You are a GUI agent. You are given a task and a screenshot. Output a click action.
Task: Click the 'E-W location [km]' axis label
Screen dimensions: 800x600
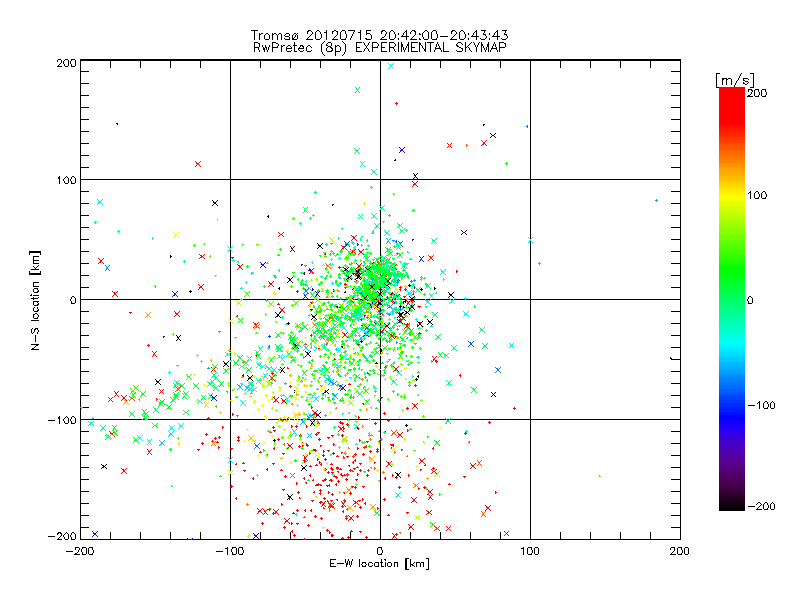point(379,564)
